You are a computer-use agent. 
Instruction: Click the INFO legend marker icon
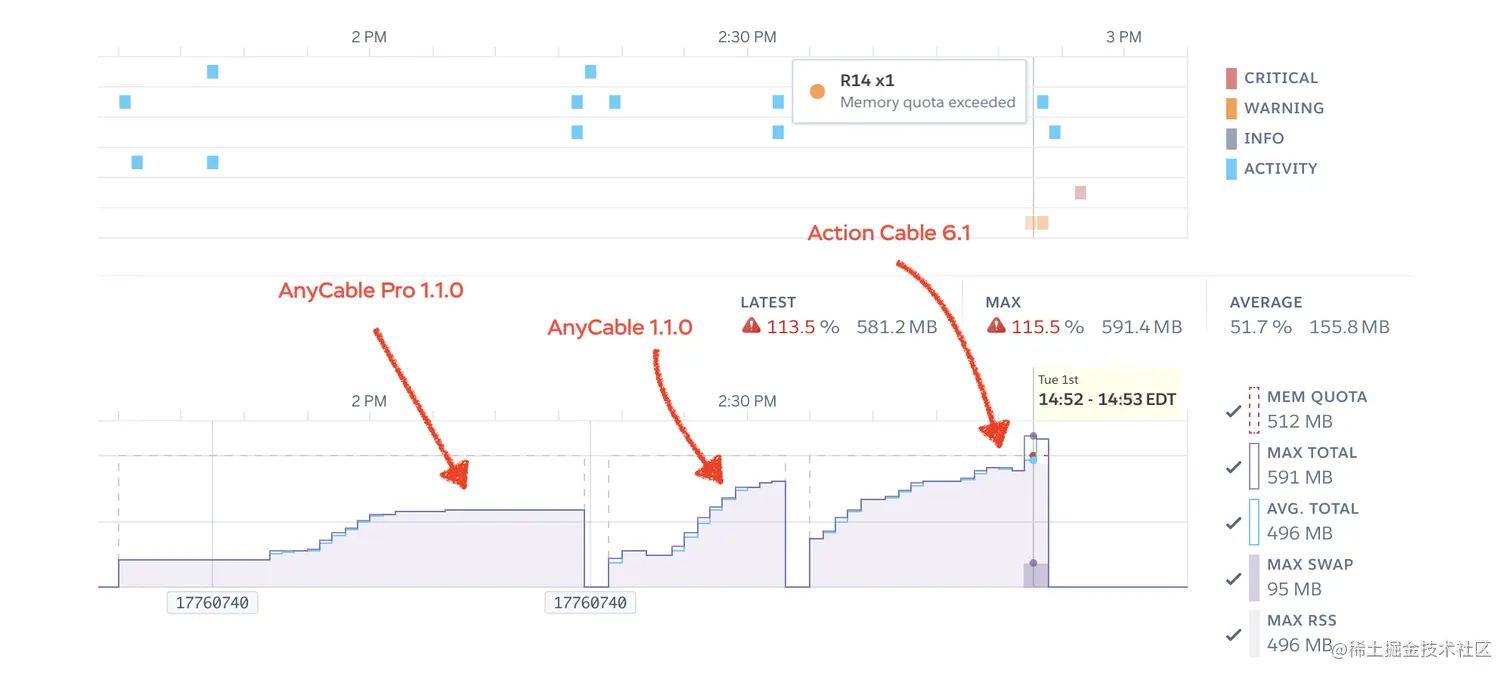1231,138
